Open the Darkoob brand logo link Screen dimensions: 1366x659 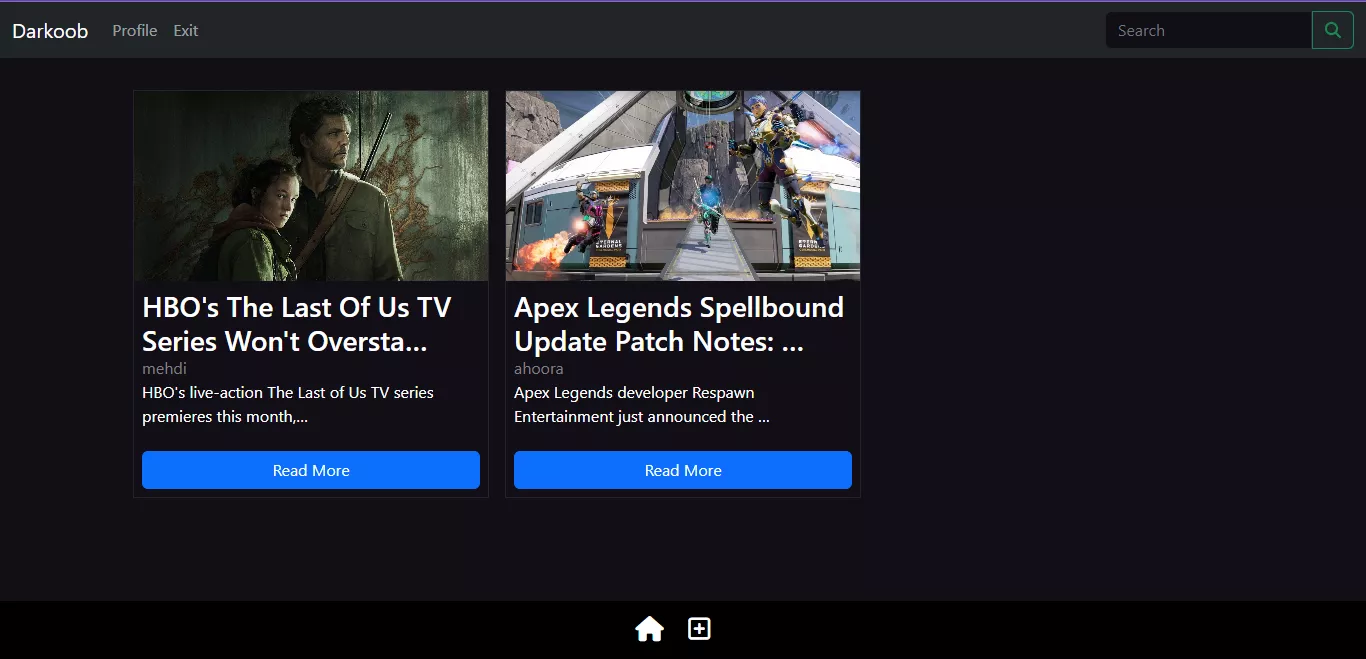(x=50, y=31)
